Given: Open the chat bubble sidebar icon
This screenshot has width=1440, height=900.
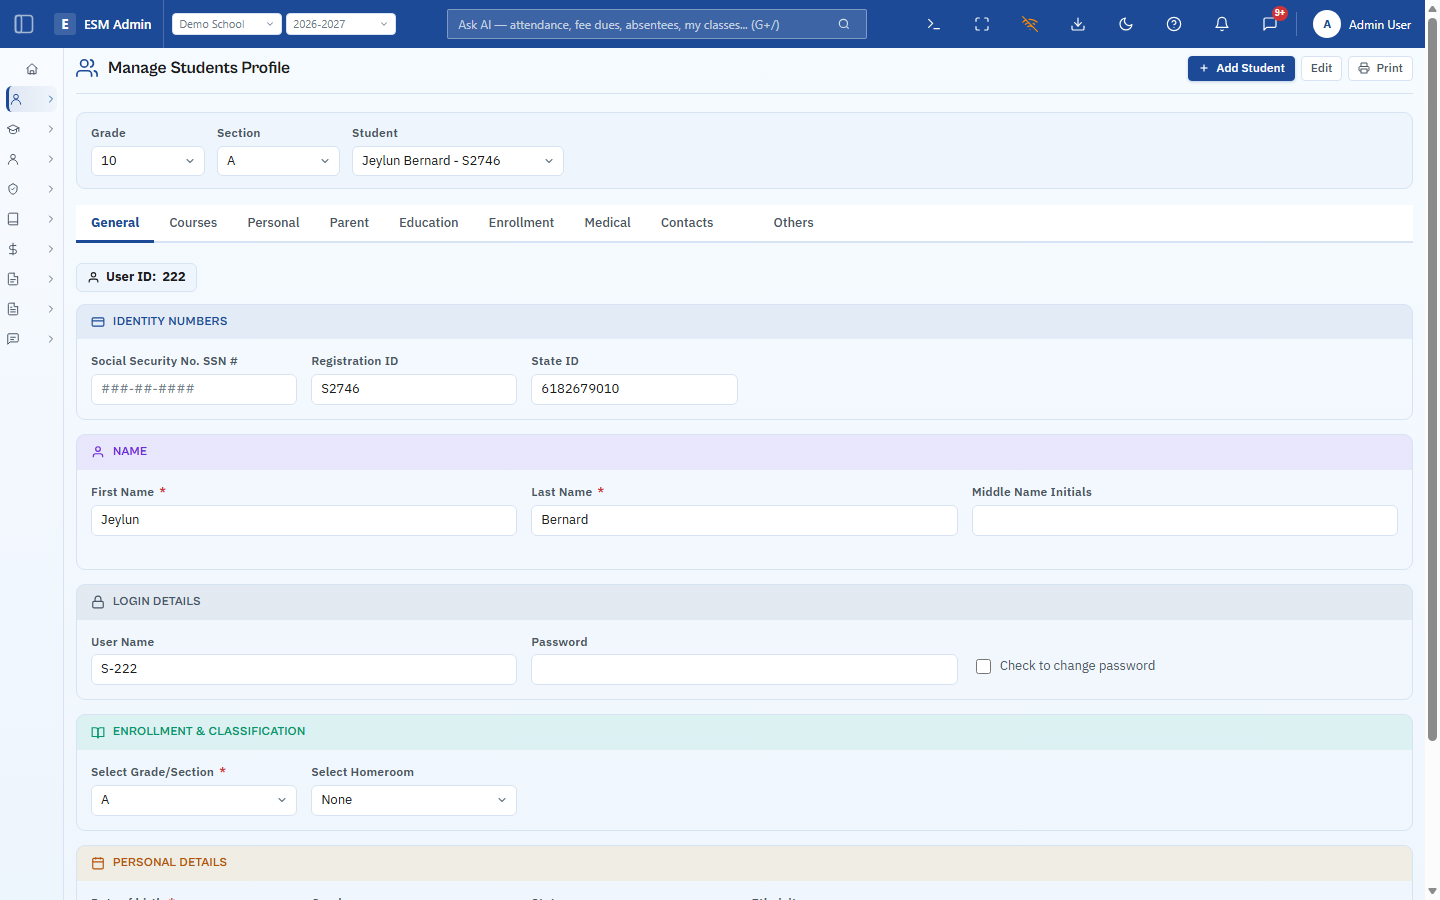Looking at the screenshot, I should (x=13, y=339).
